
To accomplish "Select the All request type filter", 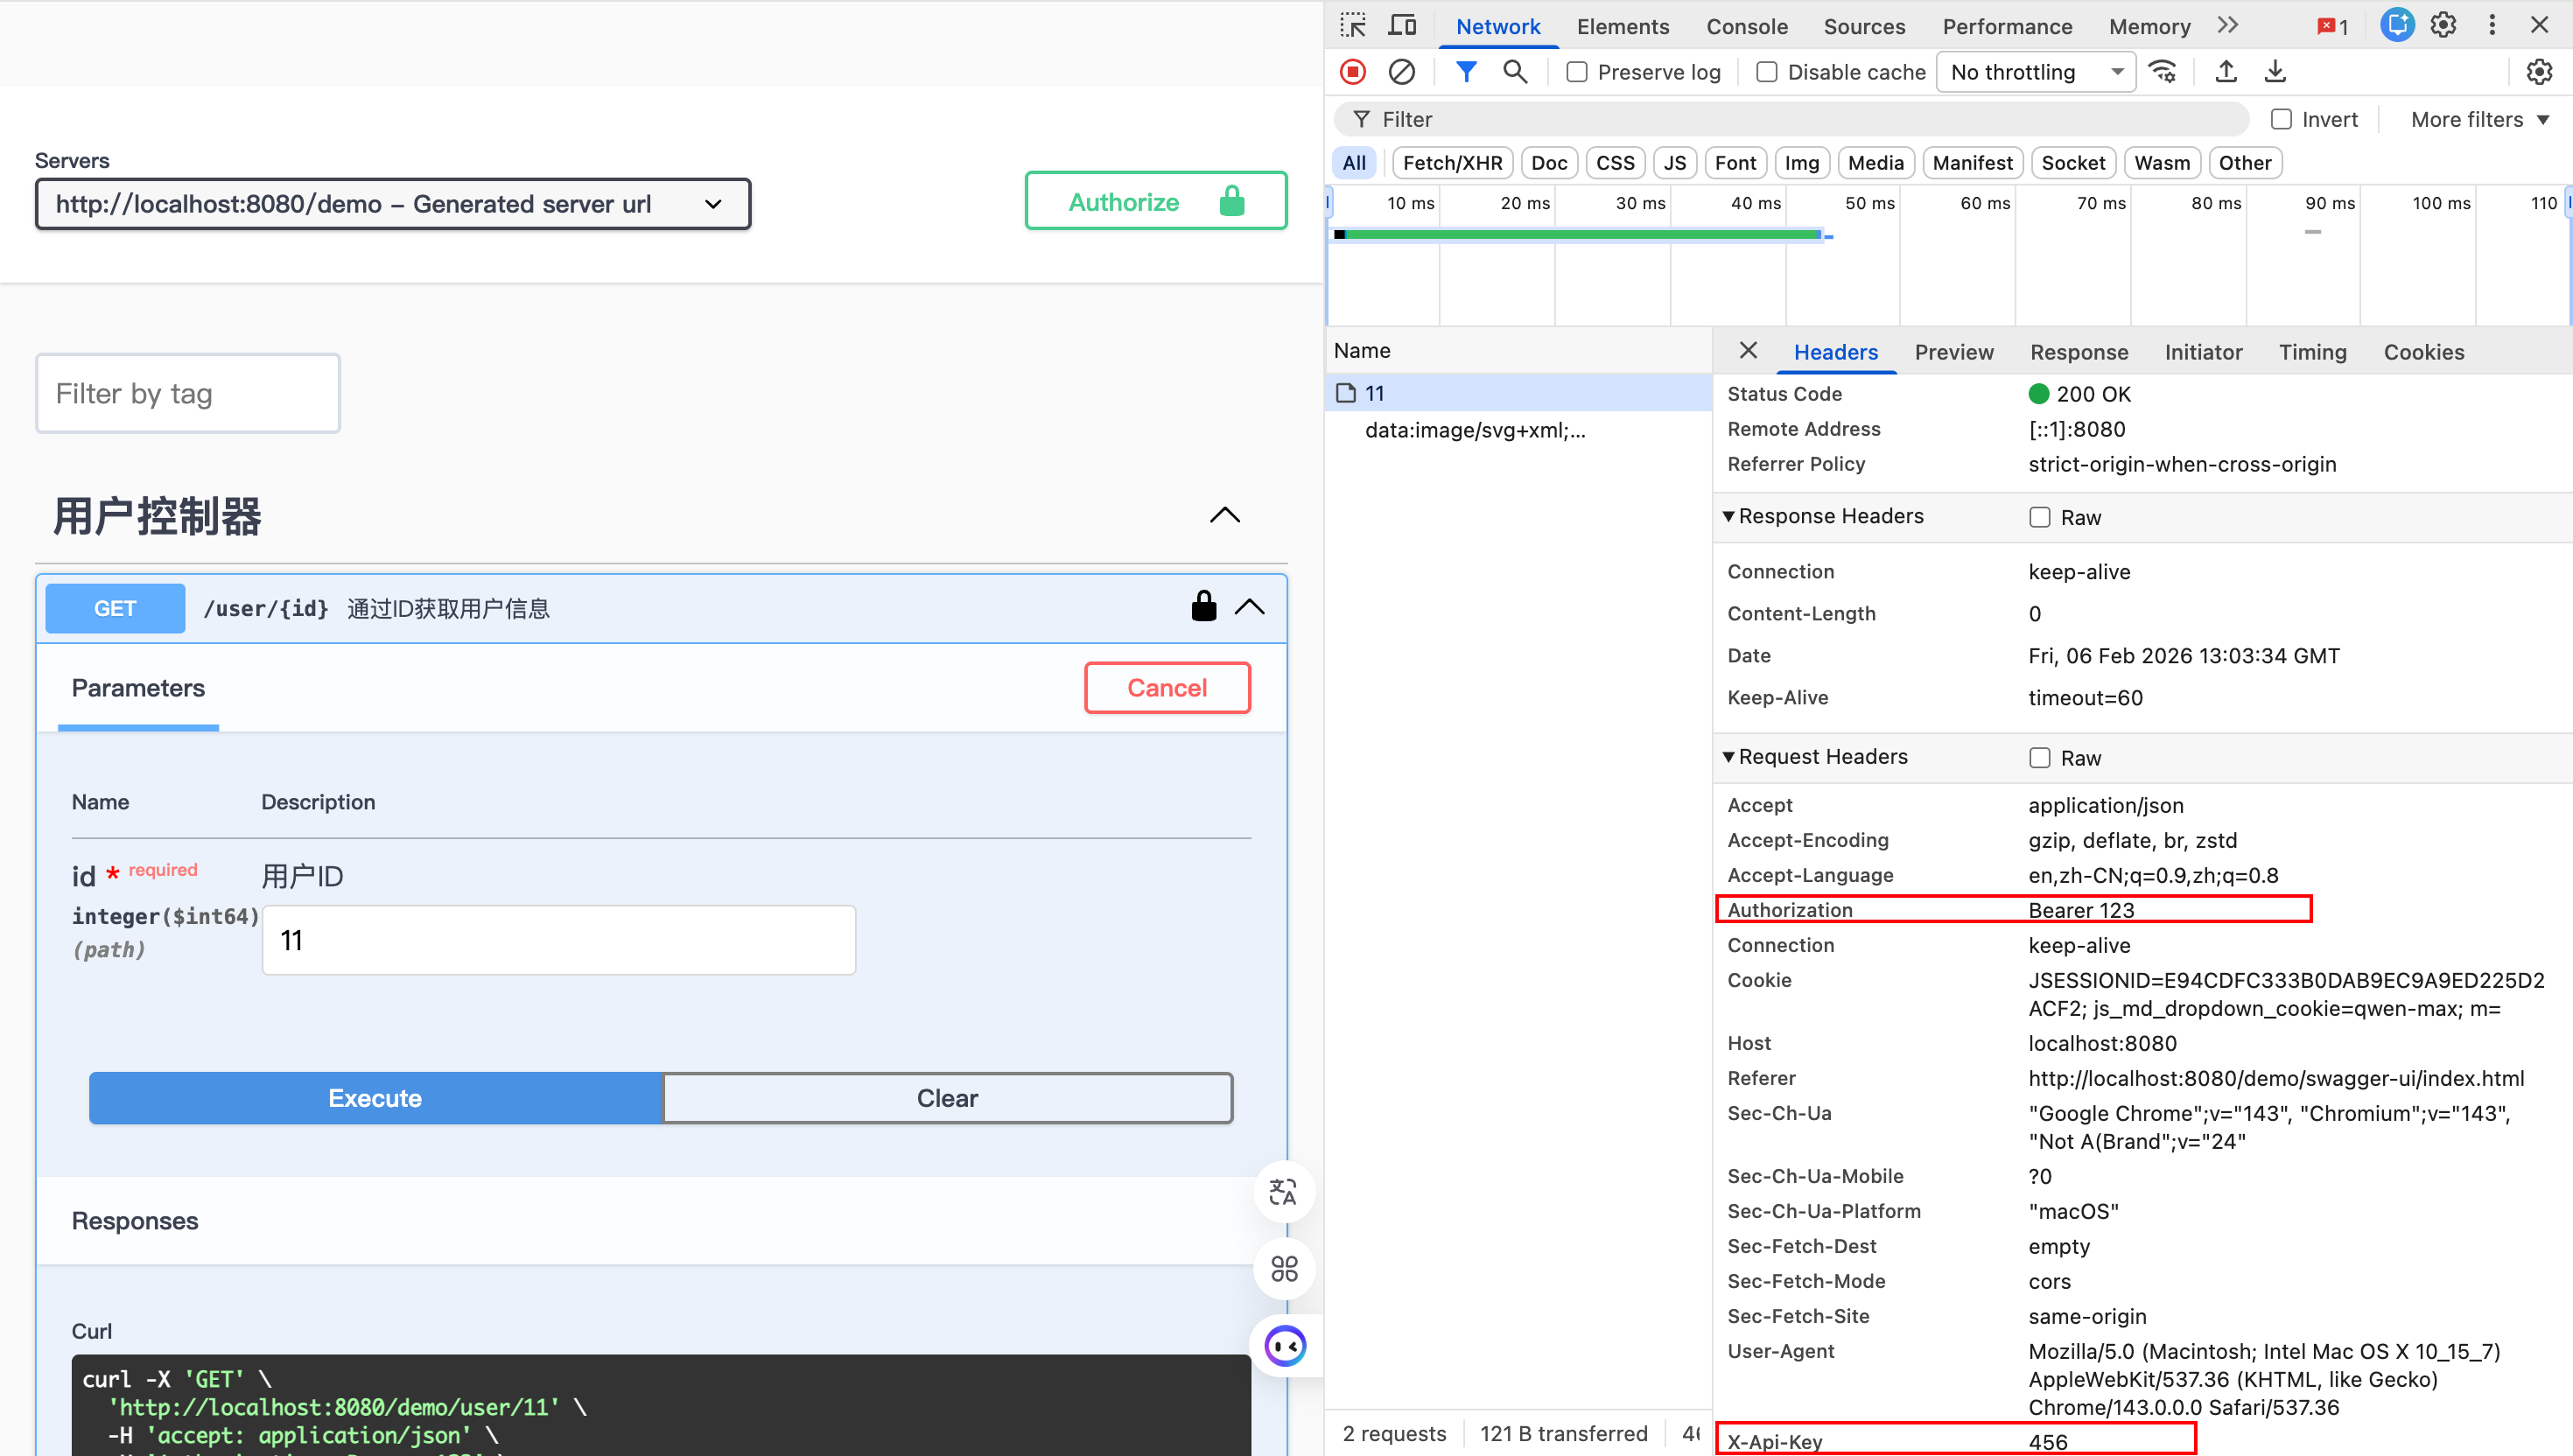I will (1354, 163).
